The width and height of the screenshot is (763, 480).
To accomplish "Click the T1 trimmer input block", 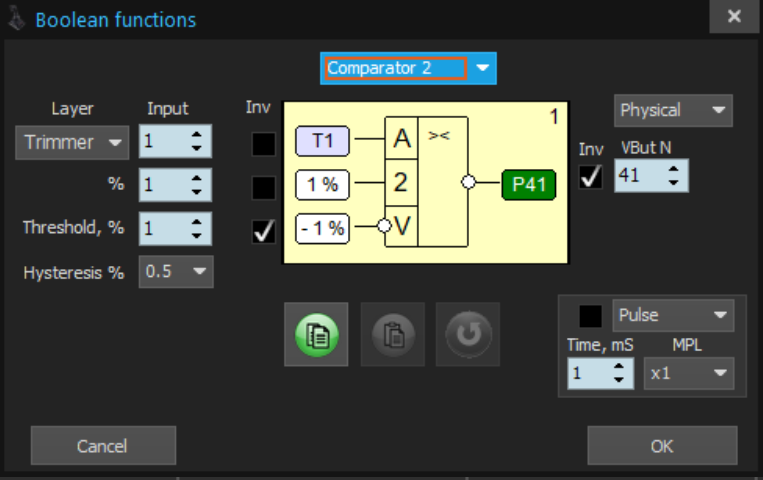I will point(322,141).
